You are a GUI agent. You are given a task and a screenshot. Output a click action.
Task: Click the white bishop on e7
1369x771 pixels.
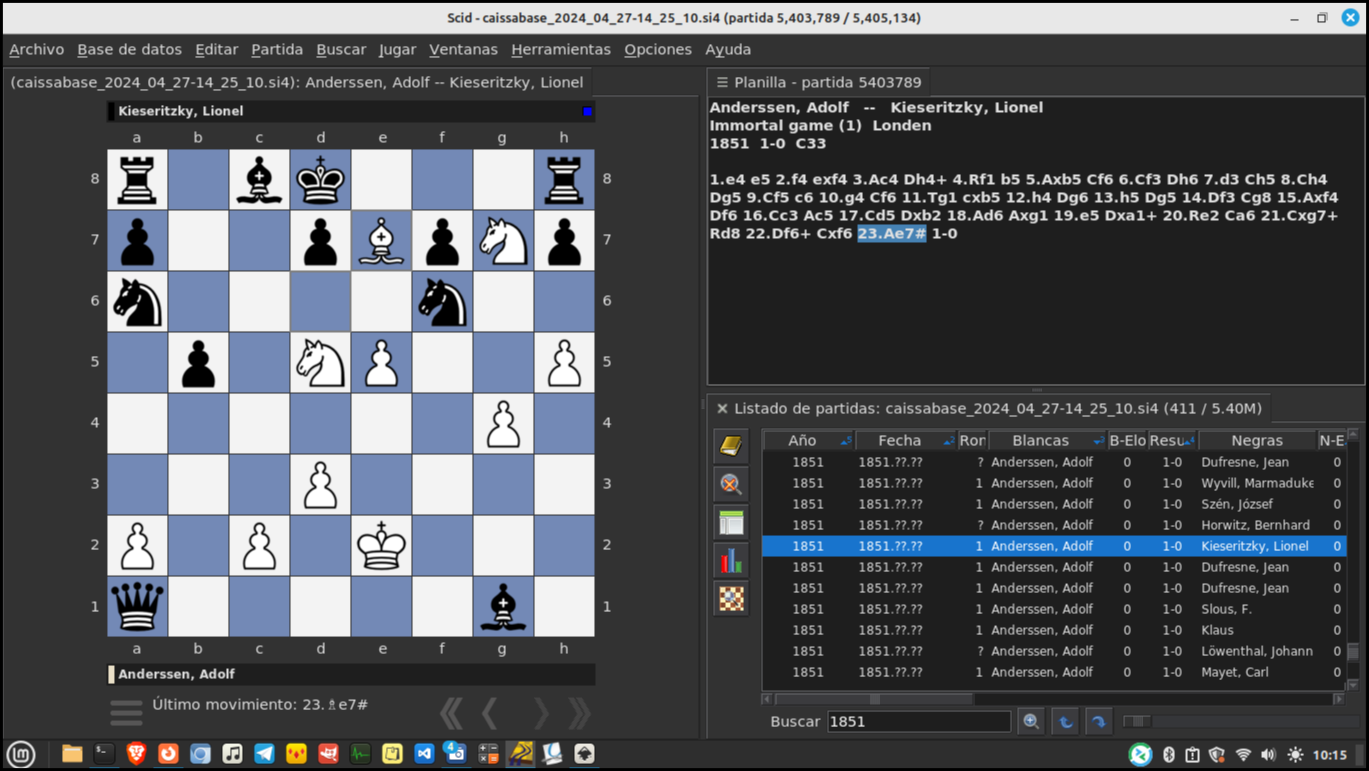[x=381, y=240]
